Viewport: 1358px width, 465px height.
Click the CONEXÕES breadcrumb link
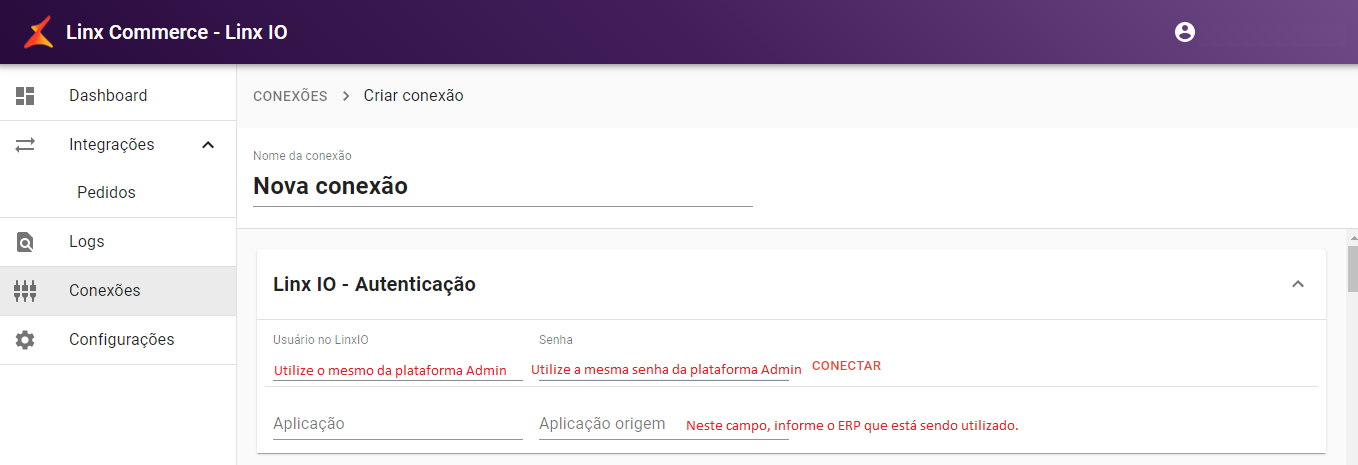[290, 96]
